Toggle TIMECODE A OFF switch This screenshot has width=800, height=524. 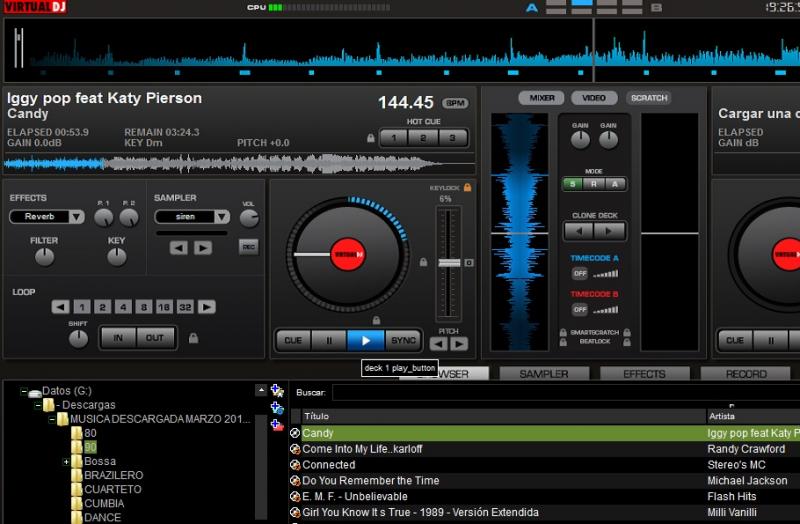580,273
